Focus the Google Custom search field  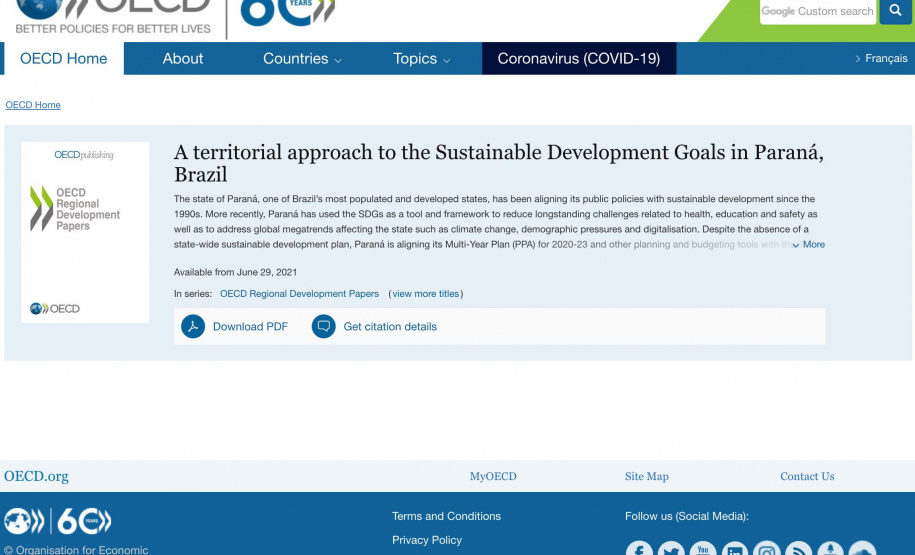click(818, 11)
